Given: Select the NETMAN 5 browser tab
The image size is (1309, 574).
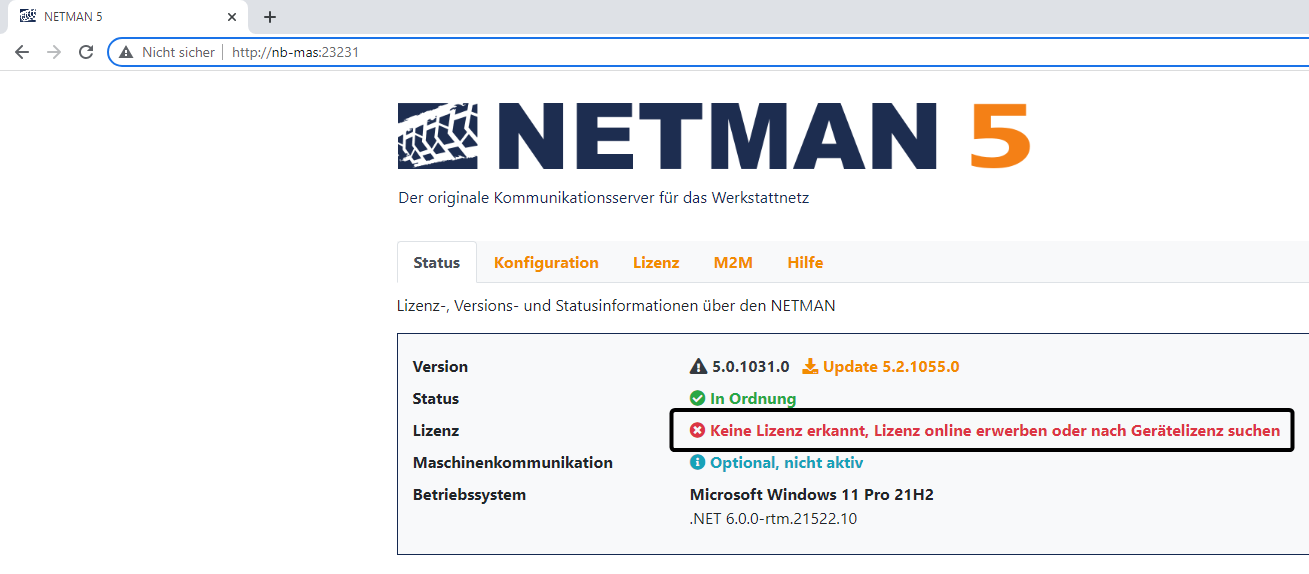Looking at the screenshot, I should point(128,17).
